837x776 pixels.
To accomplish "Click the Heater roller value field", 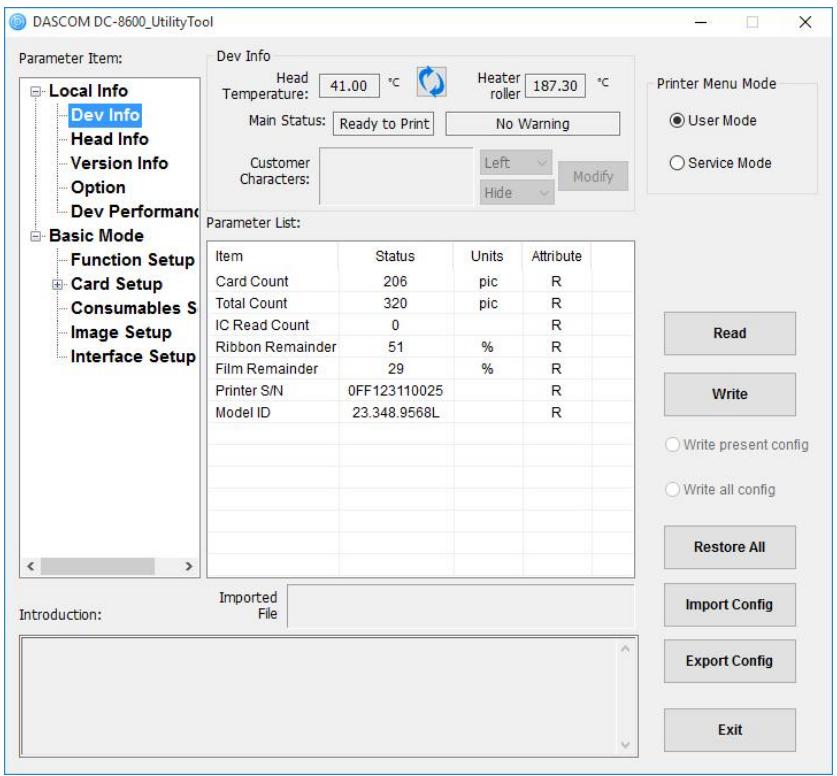I will point(555,85).
